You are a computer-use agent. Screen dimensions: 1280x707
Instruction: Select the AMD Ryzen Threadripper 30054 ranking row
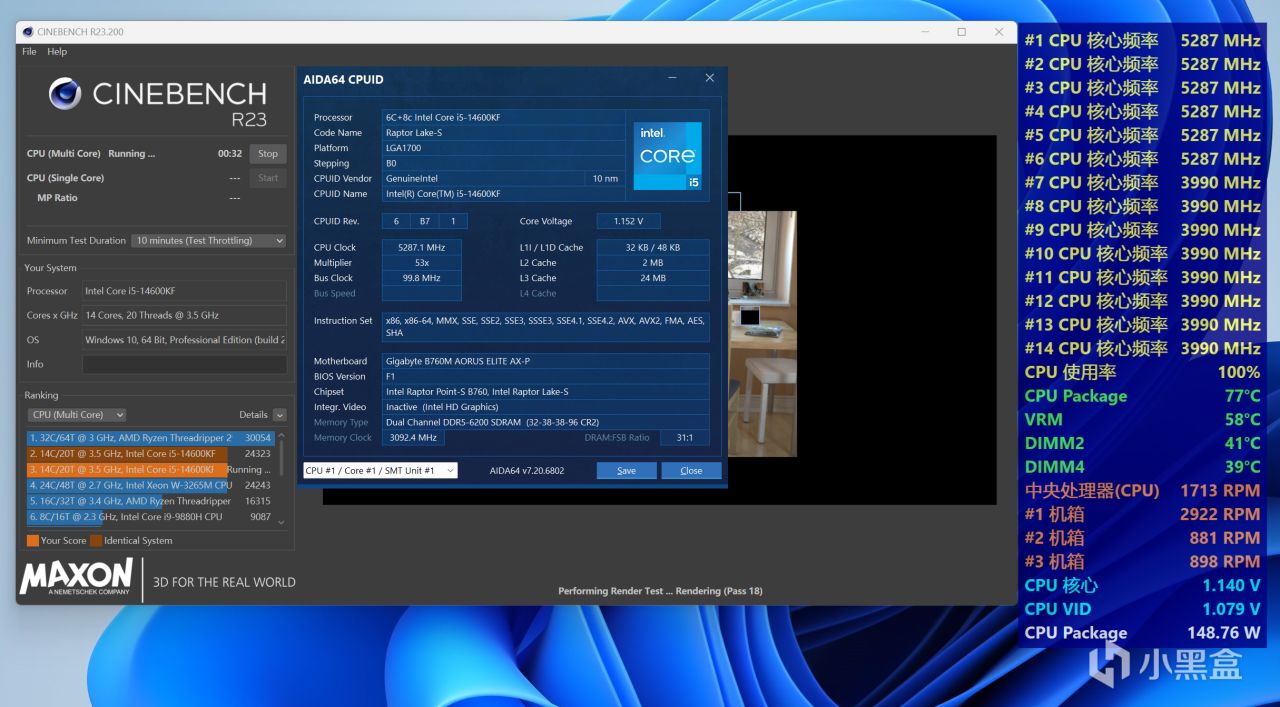coord(150,438)
